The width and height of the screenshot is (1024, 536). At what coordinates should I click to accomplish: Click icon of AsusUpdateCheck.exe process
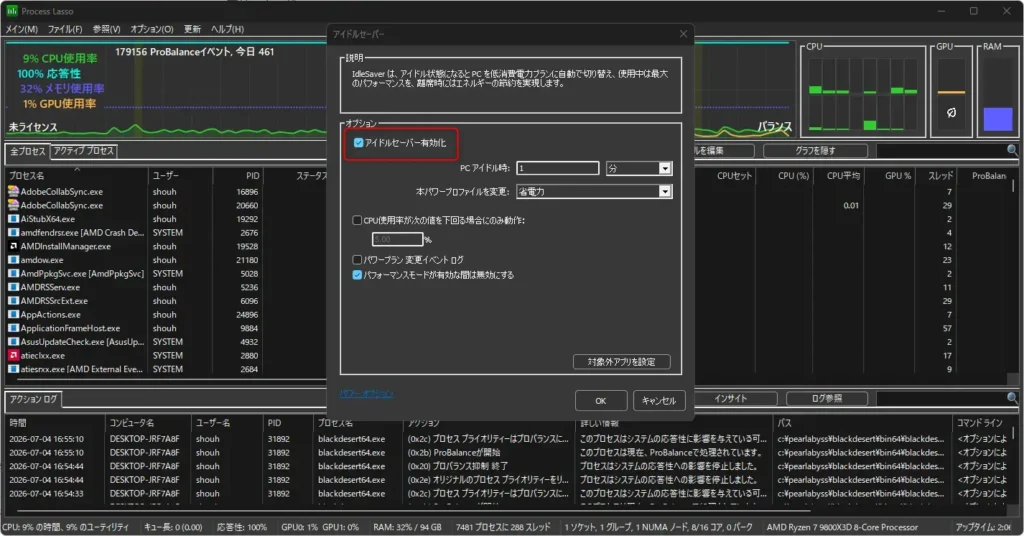(13, 341)
